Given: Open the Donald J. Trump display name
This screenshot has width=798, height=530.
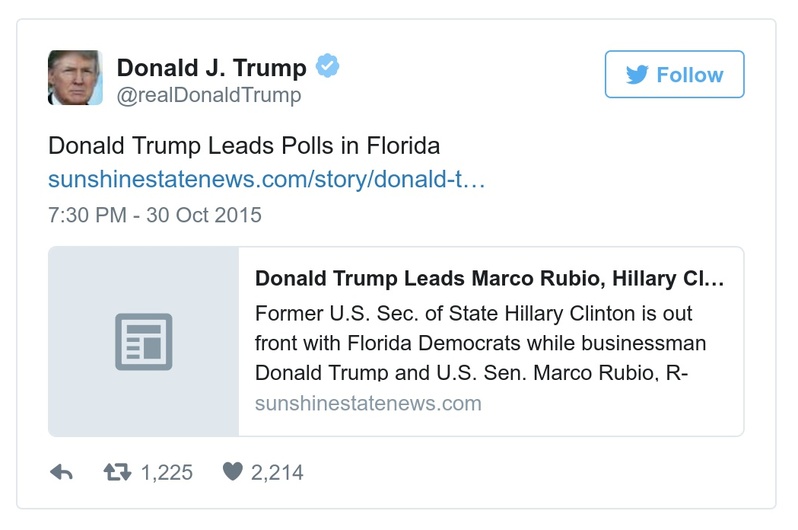Looking at the screenshot, I should [212, 68].
